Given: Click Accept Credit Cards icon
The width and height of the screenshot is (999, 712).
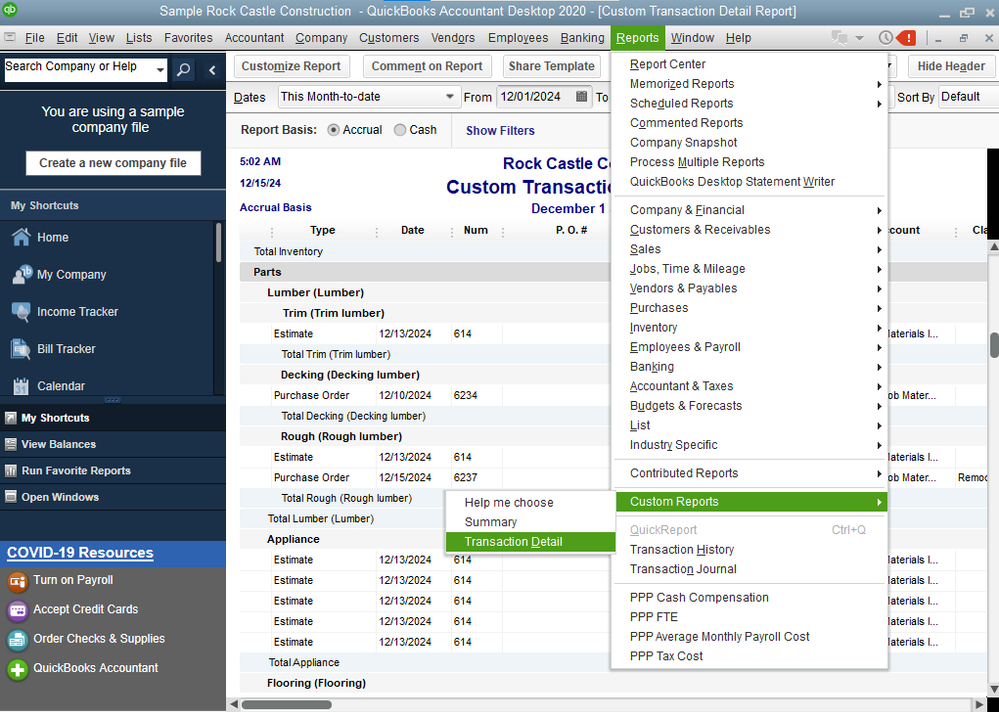Looking at the screenshot, I should click(18, 610).
